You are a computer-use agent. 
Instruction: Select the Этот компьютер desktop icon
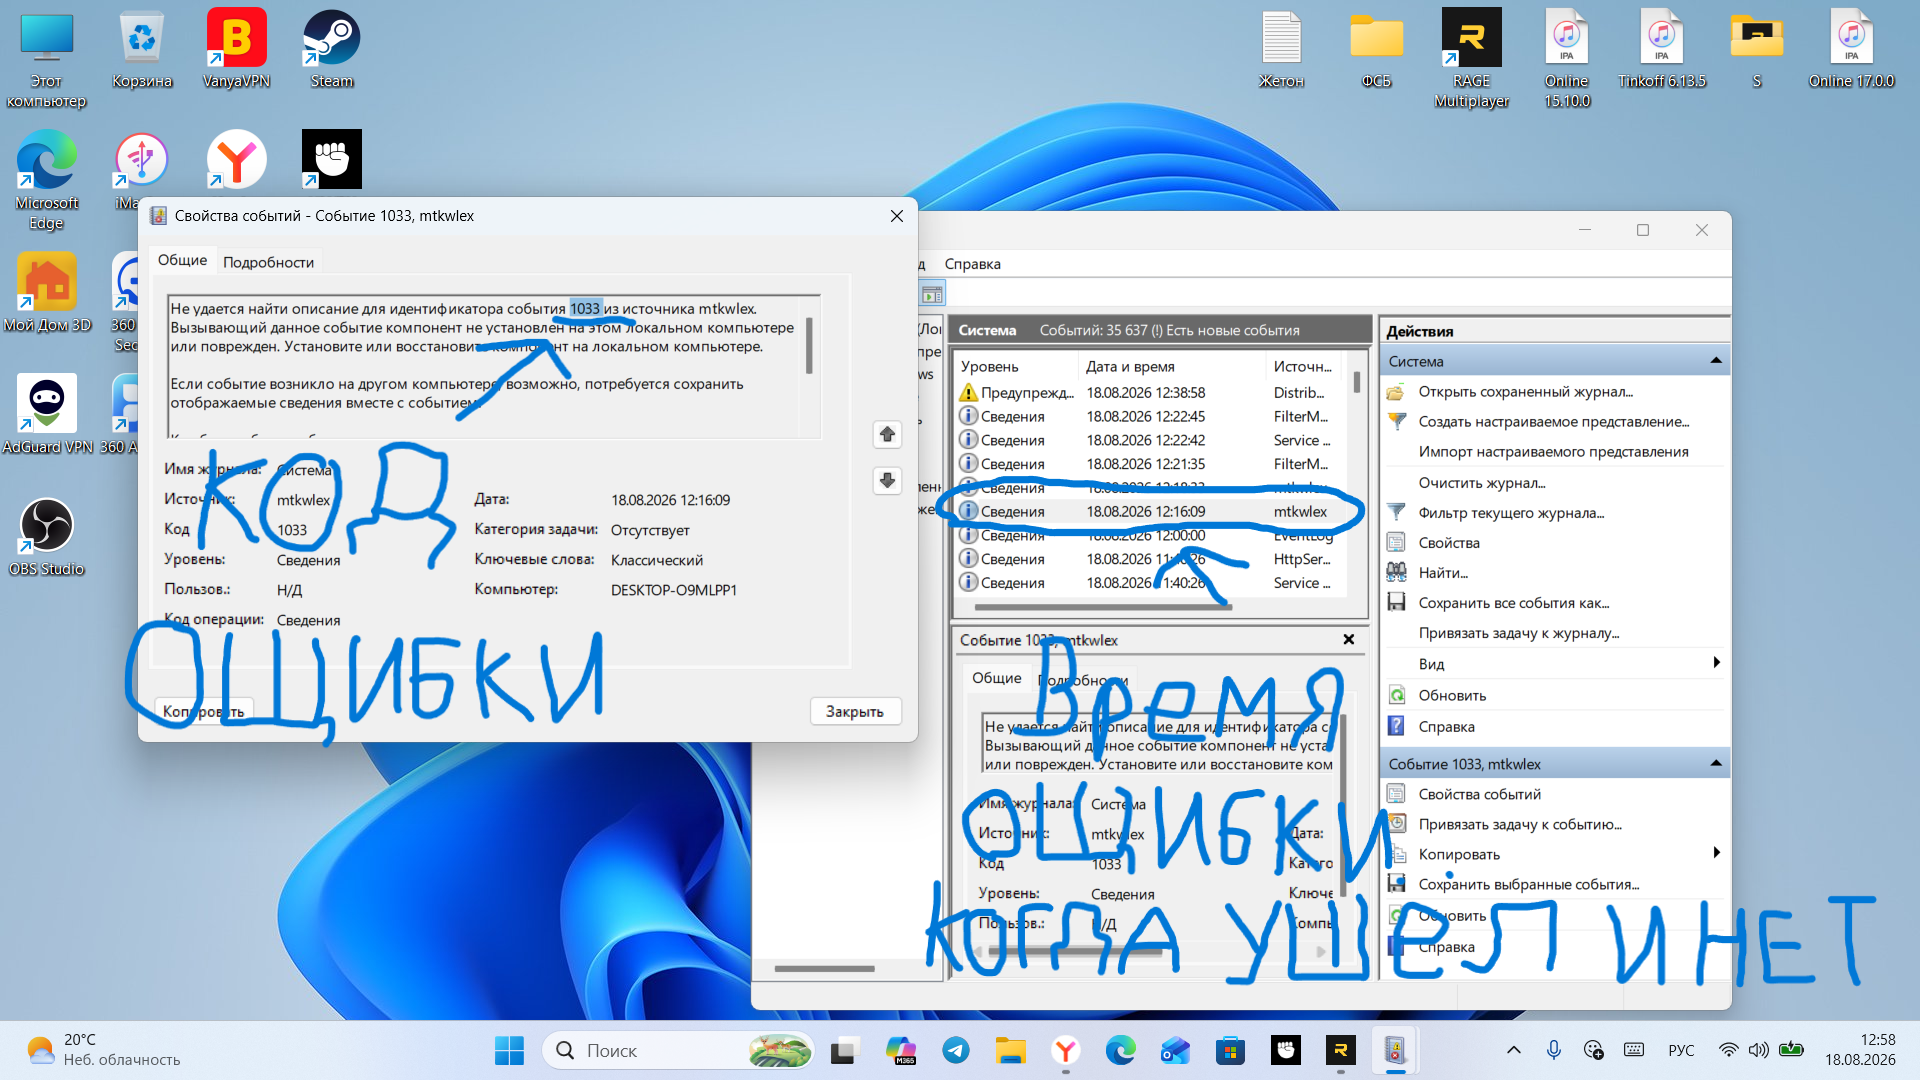[46, 59]
